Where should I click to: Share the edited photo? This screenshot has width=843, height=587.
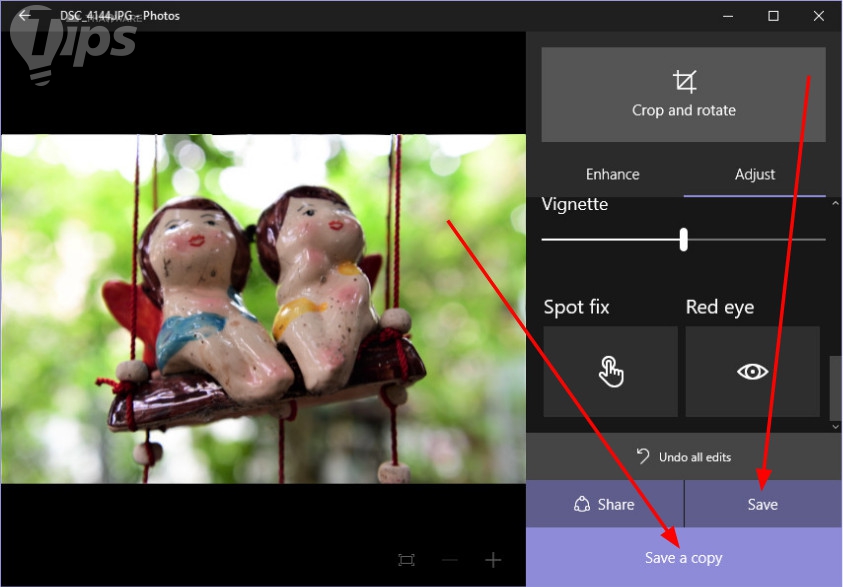[x=604, y=504]
